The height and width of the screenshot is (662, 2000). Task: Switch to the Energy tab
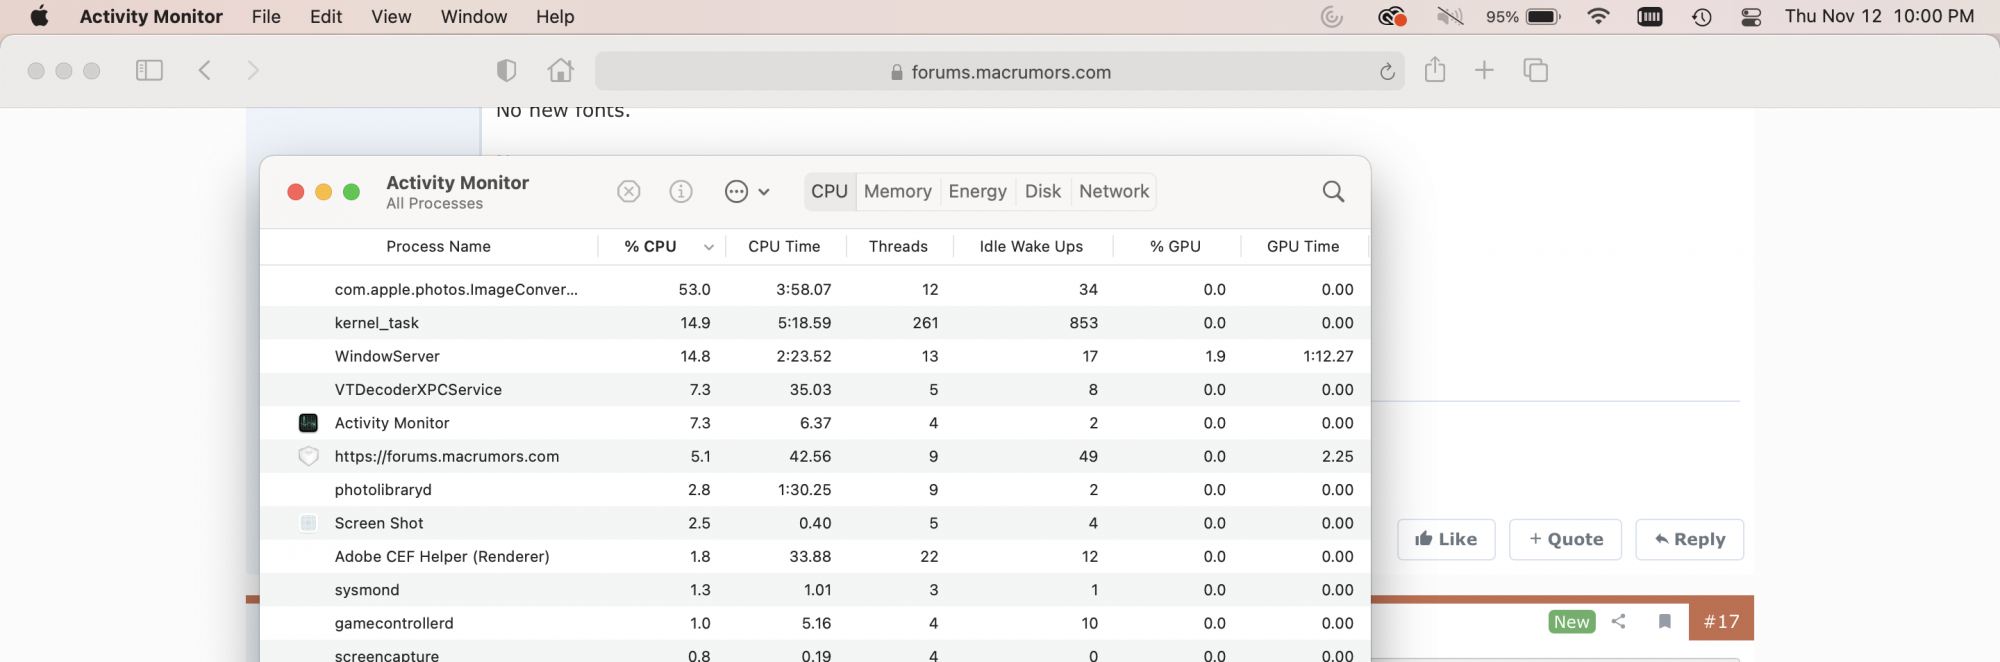point(977,191)
